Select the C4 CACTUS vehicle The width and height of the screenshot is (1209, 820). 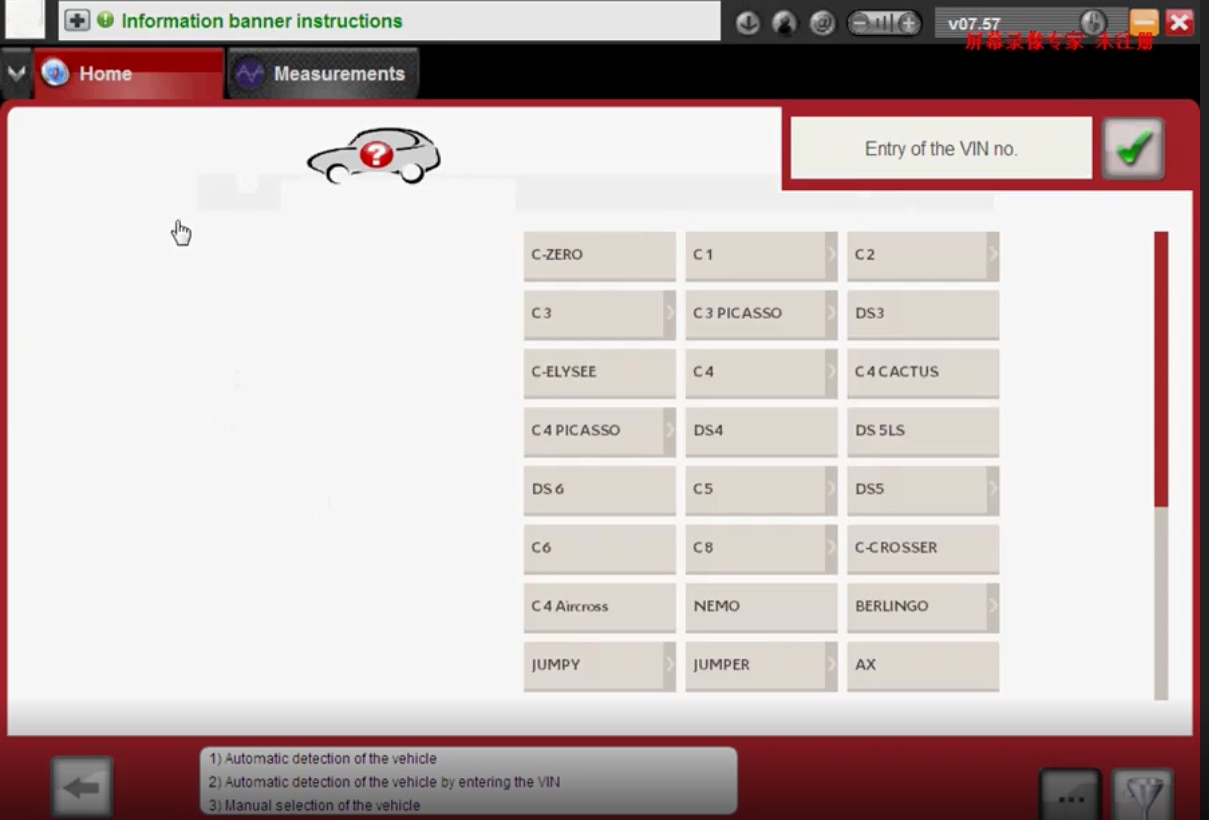(923, 373)
